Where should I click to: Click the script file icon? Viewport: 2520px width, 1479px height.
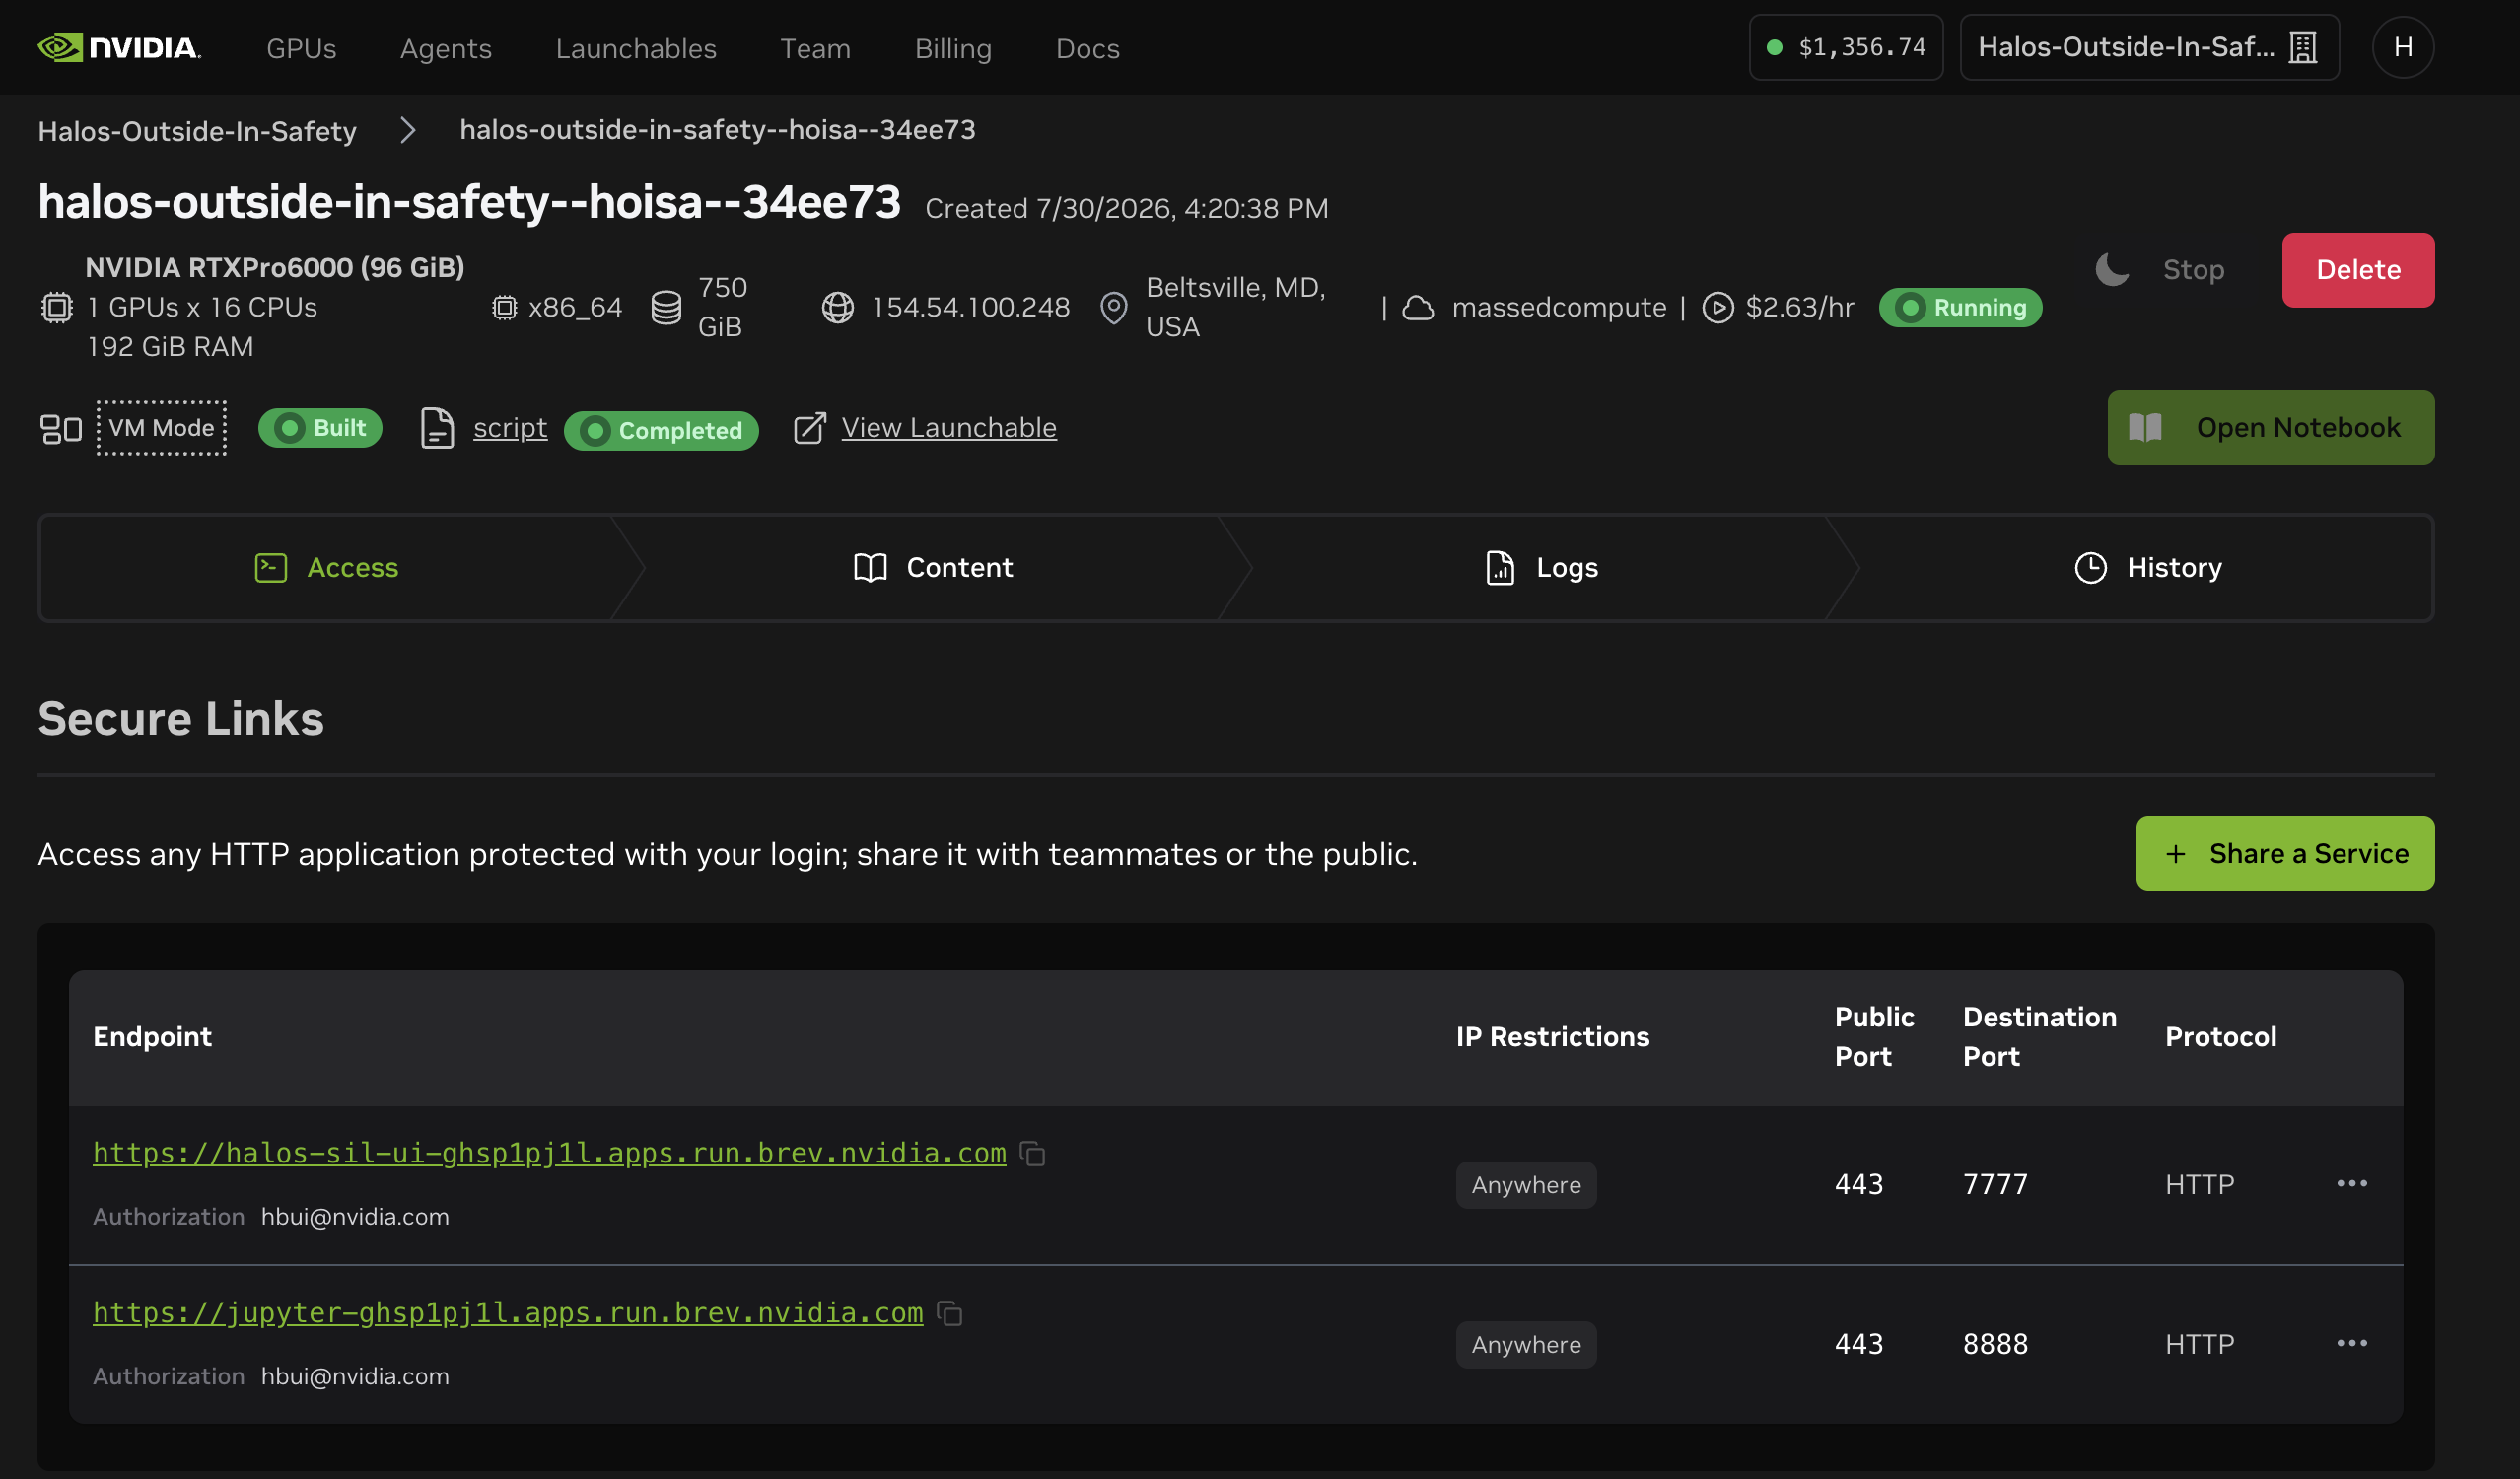pos(437,428)
